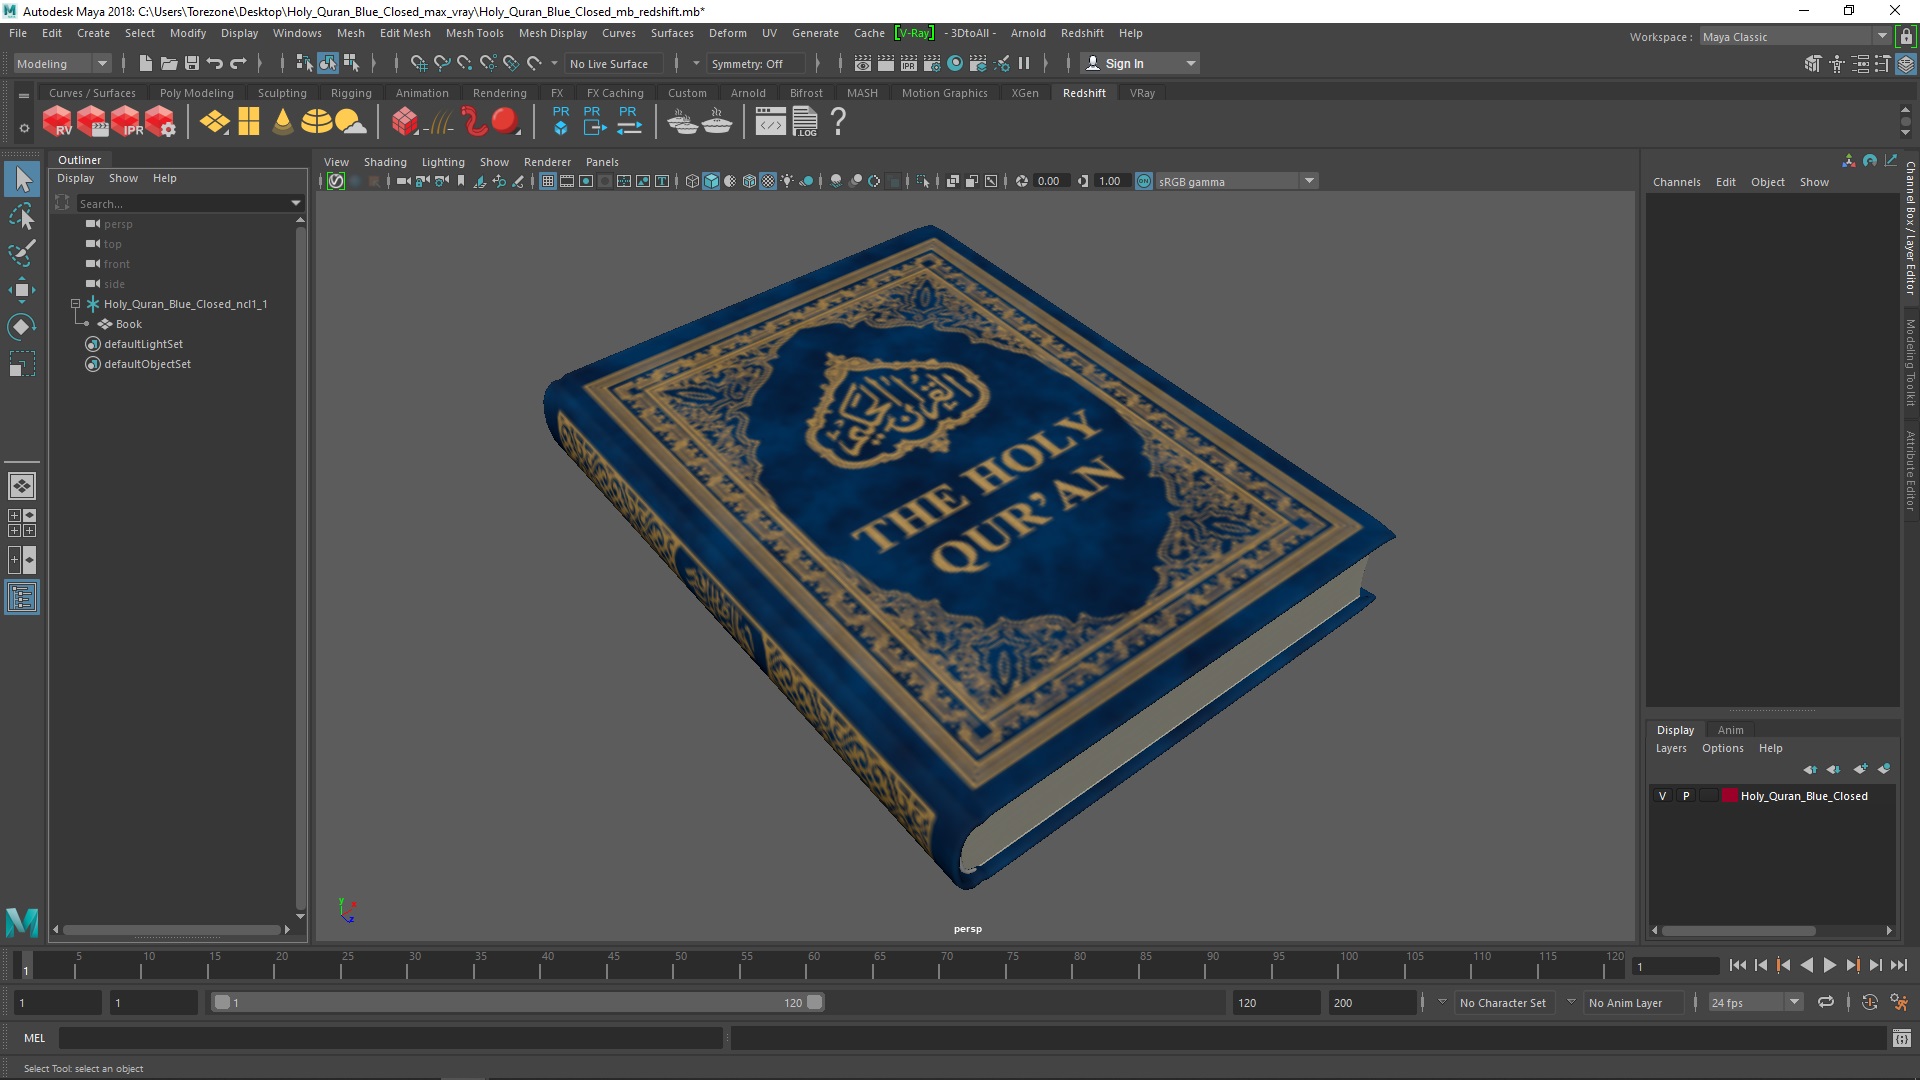Select the arrow Select Tool in toolbox
The image size is (1920, 1080).
[22, 180]
